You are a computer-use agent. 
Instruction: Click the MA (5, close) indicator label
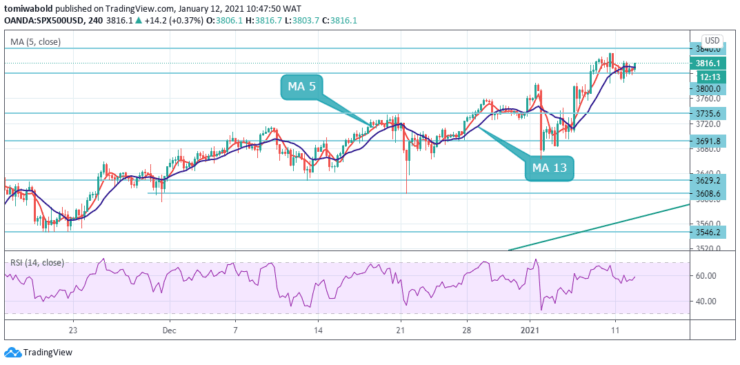35,42
